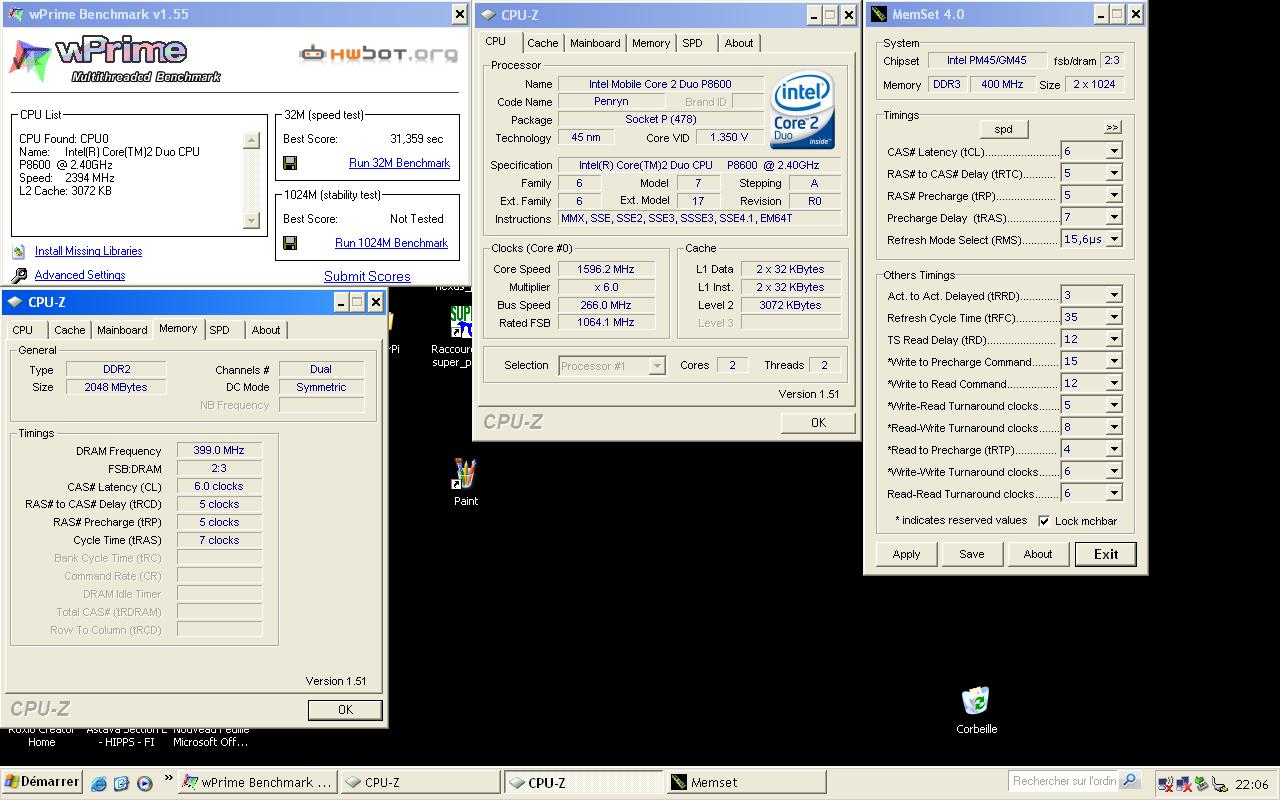Click the Save button in MemSet
The width and height of the screenshot is (1280, 800).
pyautogui.click(x=972, y=554)
